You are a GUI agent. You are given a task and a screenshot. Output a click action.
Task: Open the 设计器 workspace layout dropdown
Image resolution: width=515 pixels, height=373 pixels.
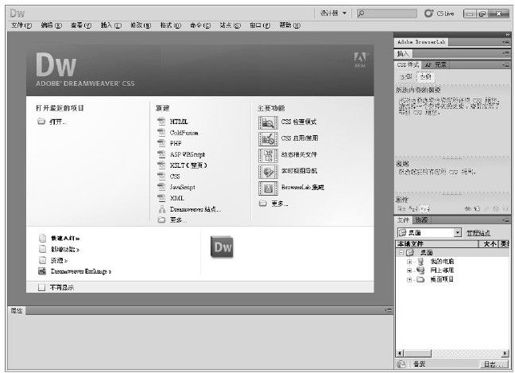click(x=333, y=13)
